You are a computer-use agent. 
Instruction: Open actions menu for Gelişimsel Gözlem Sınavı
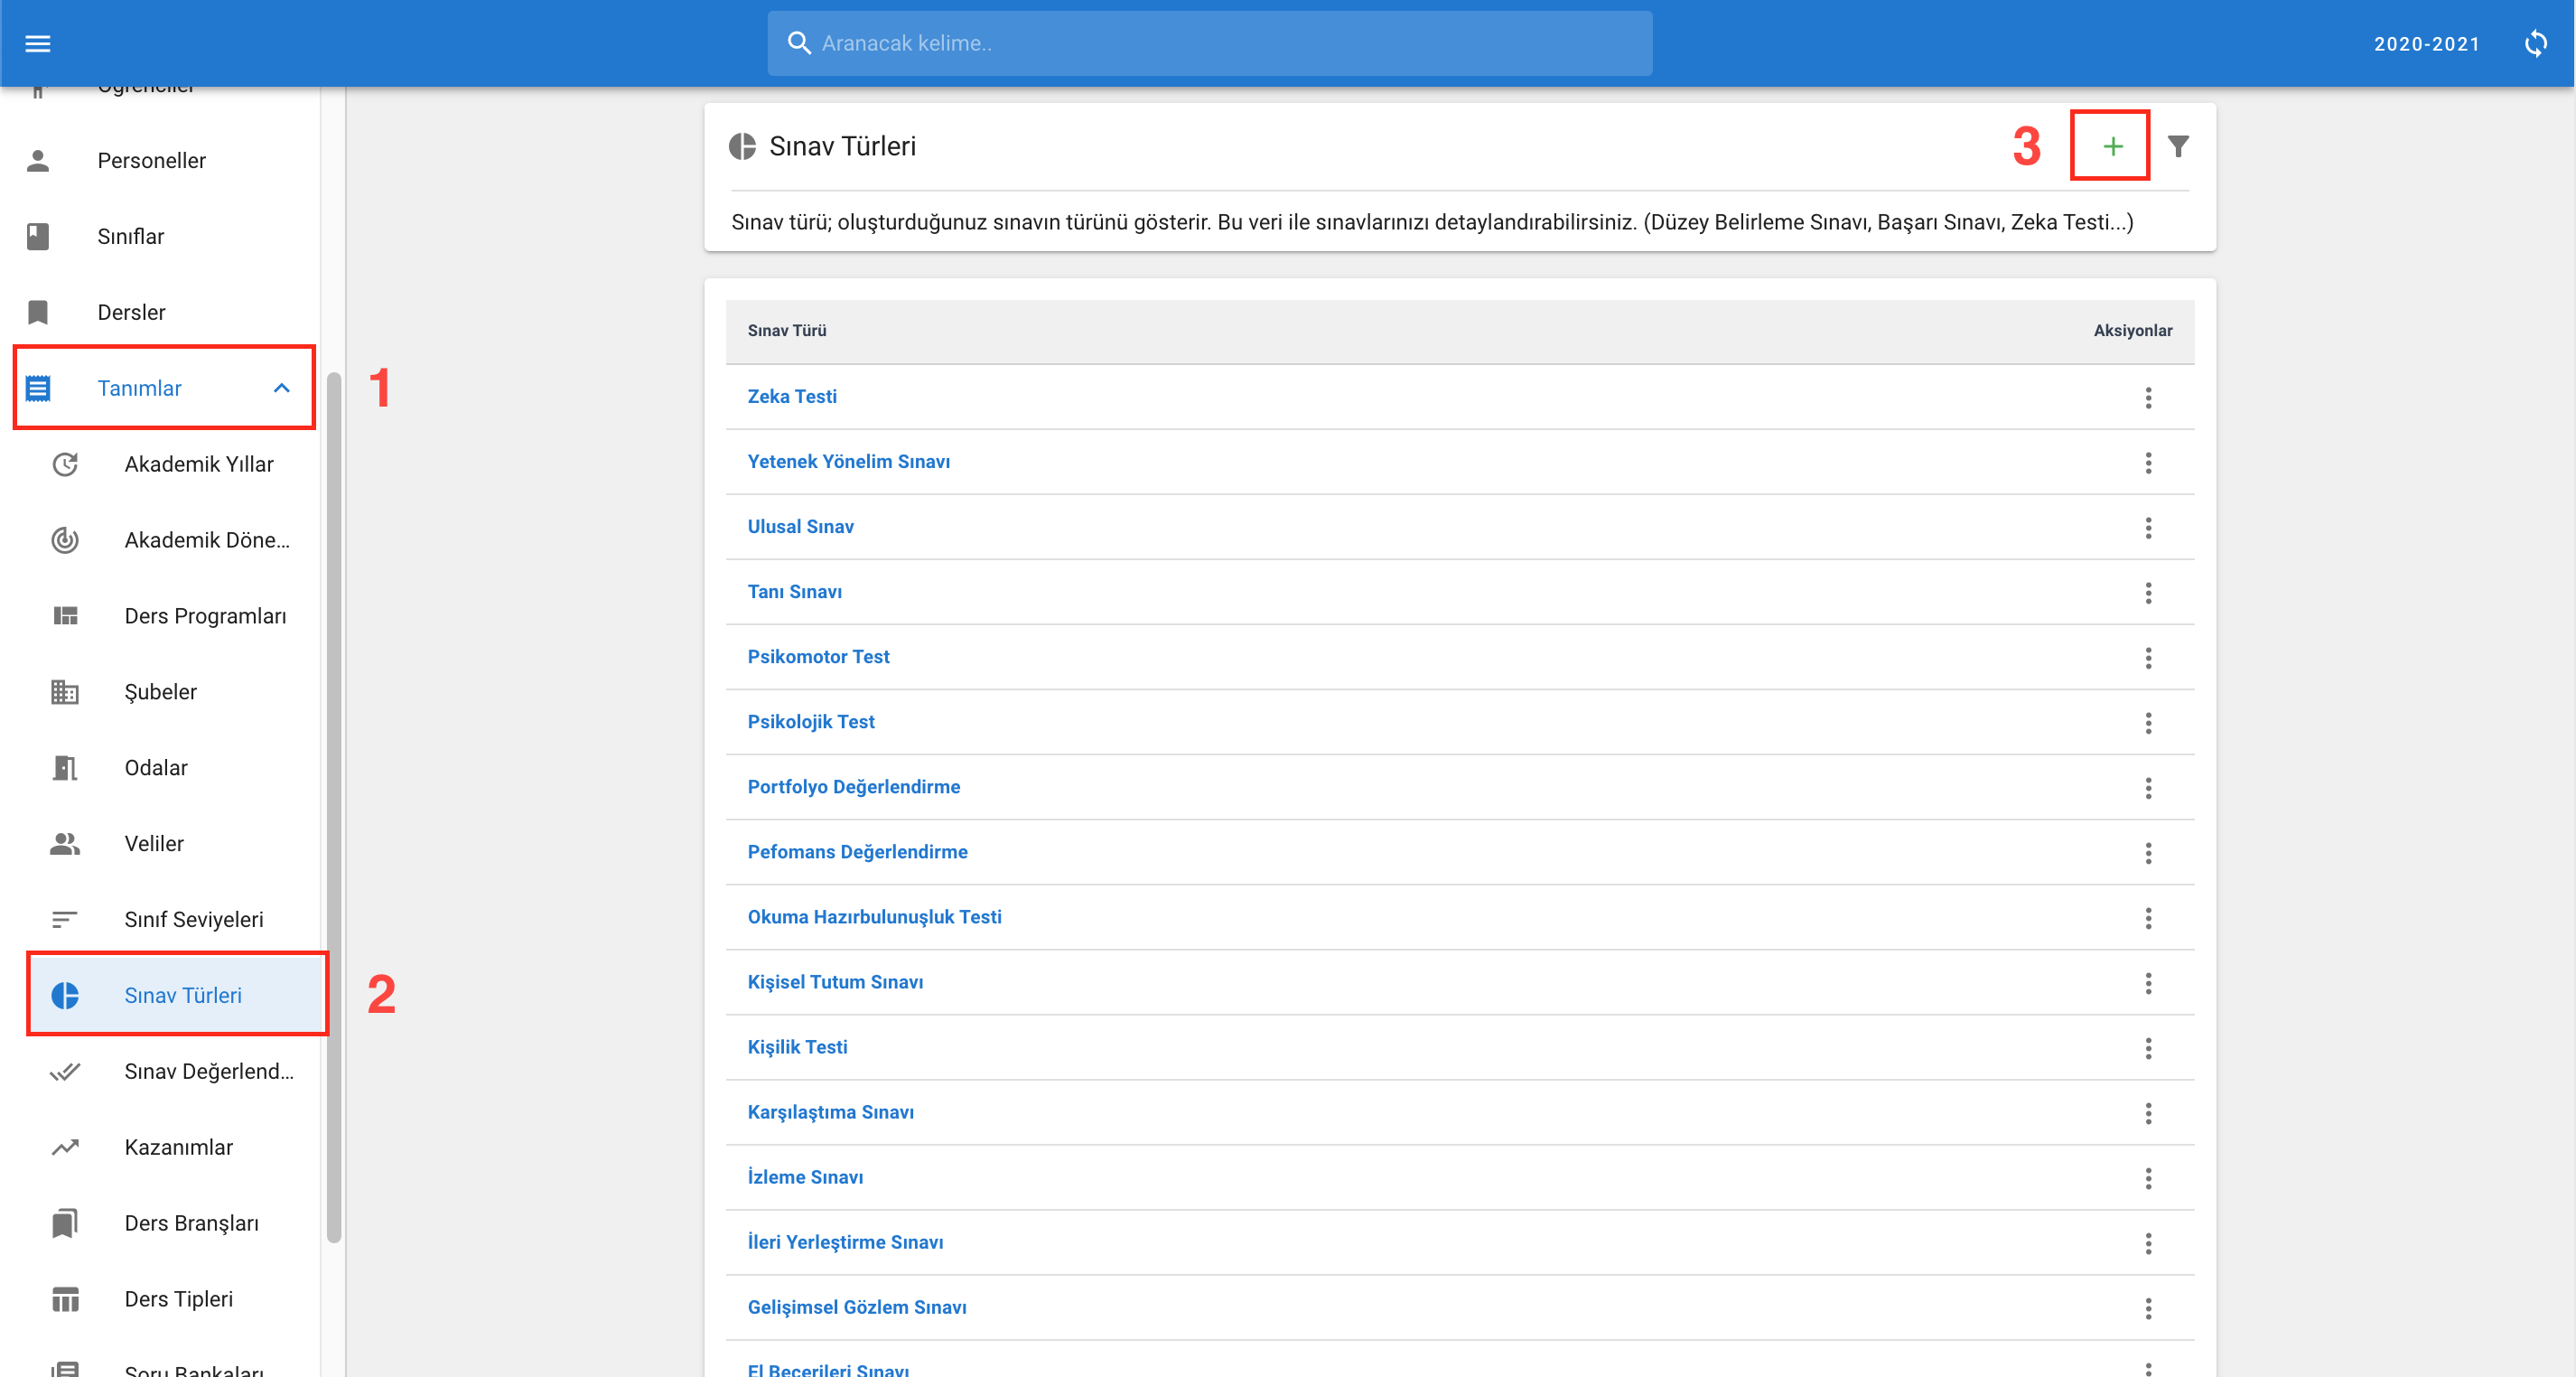coord(2148,1307)
